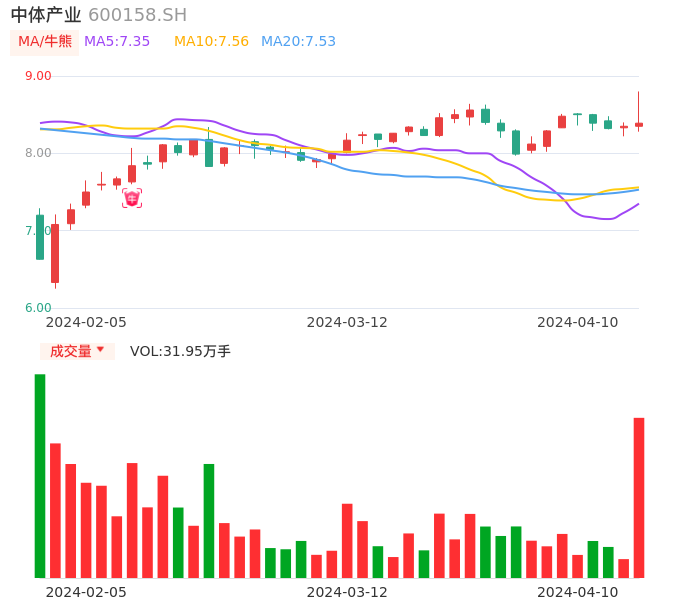
Task: Click the 2024-04-10 date label under volume chart
Action: tap(578, 592)
